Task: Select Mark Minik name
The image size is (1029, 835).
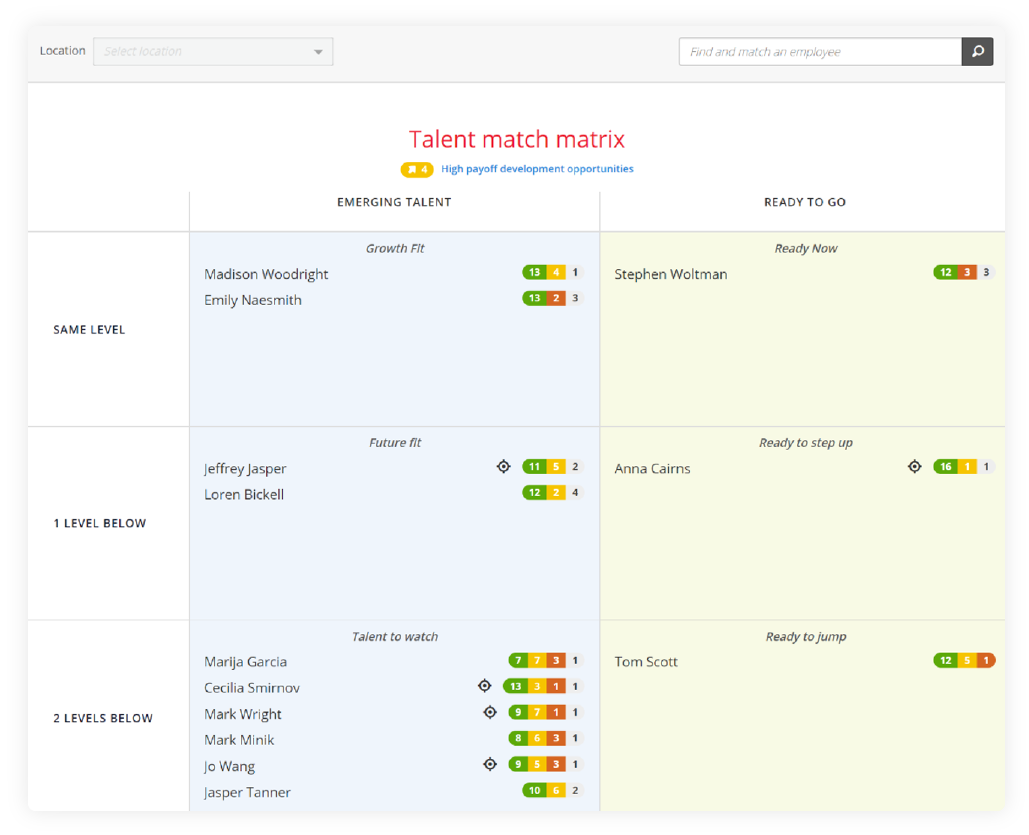Action: [239, 740]
